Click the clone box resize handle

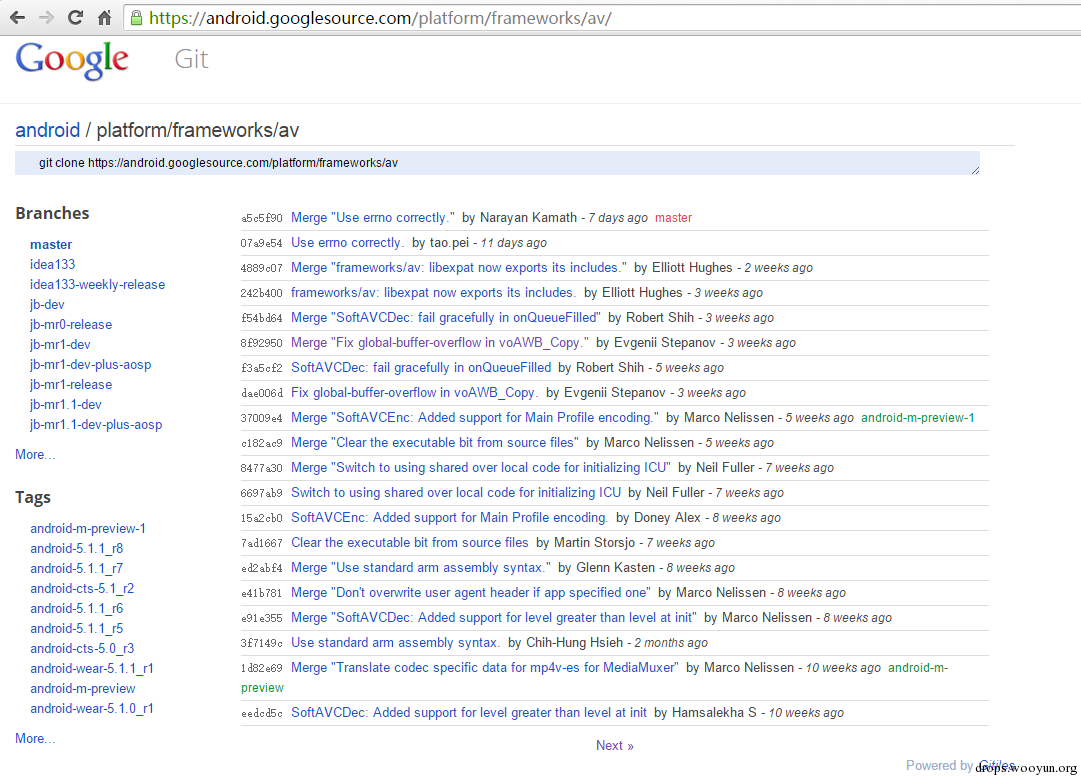(975, 170)
